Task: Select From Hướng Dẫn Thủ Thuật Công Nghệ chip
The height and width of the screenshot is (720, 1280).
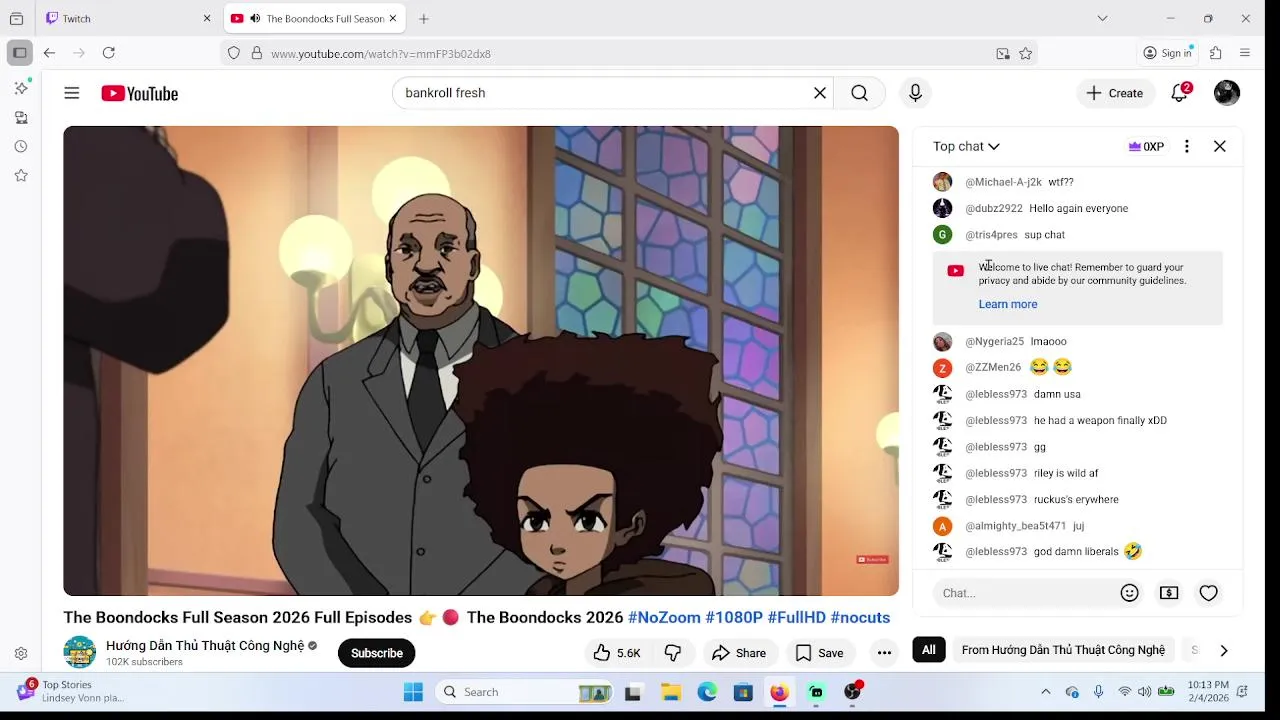Action: (1063, 650)
